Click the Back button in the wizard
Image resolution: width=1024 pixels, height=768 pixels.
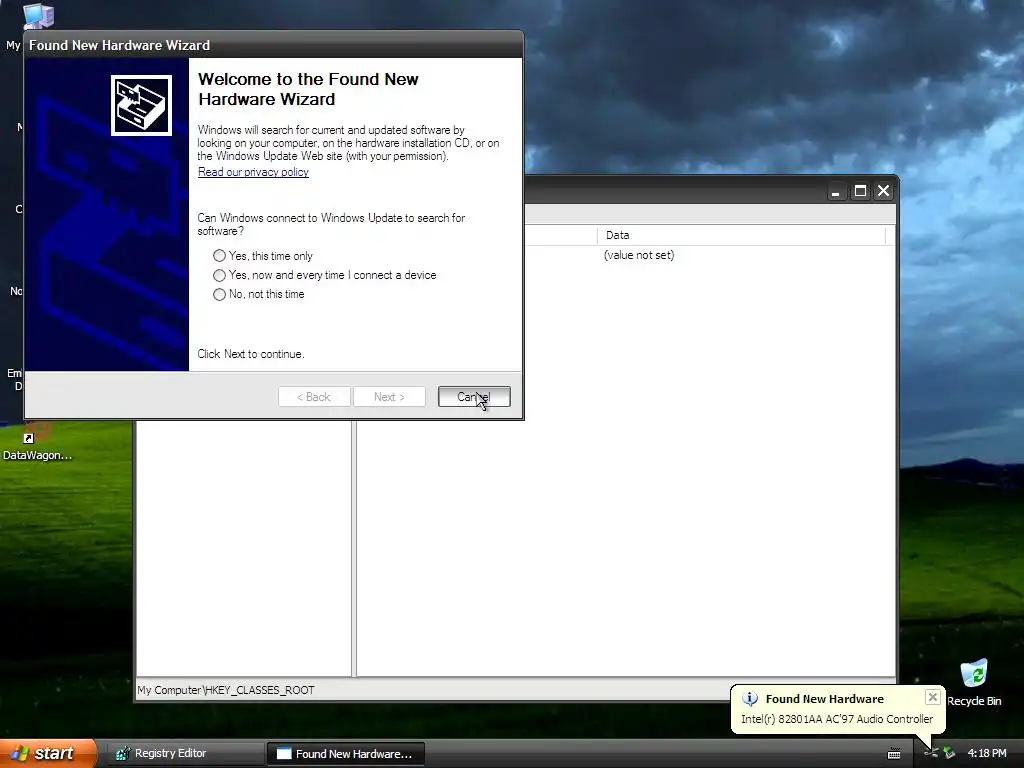click(314, 396)
